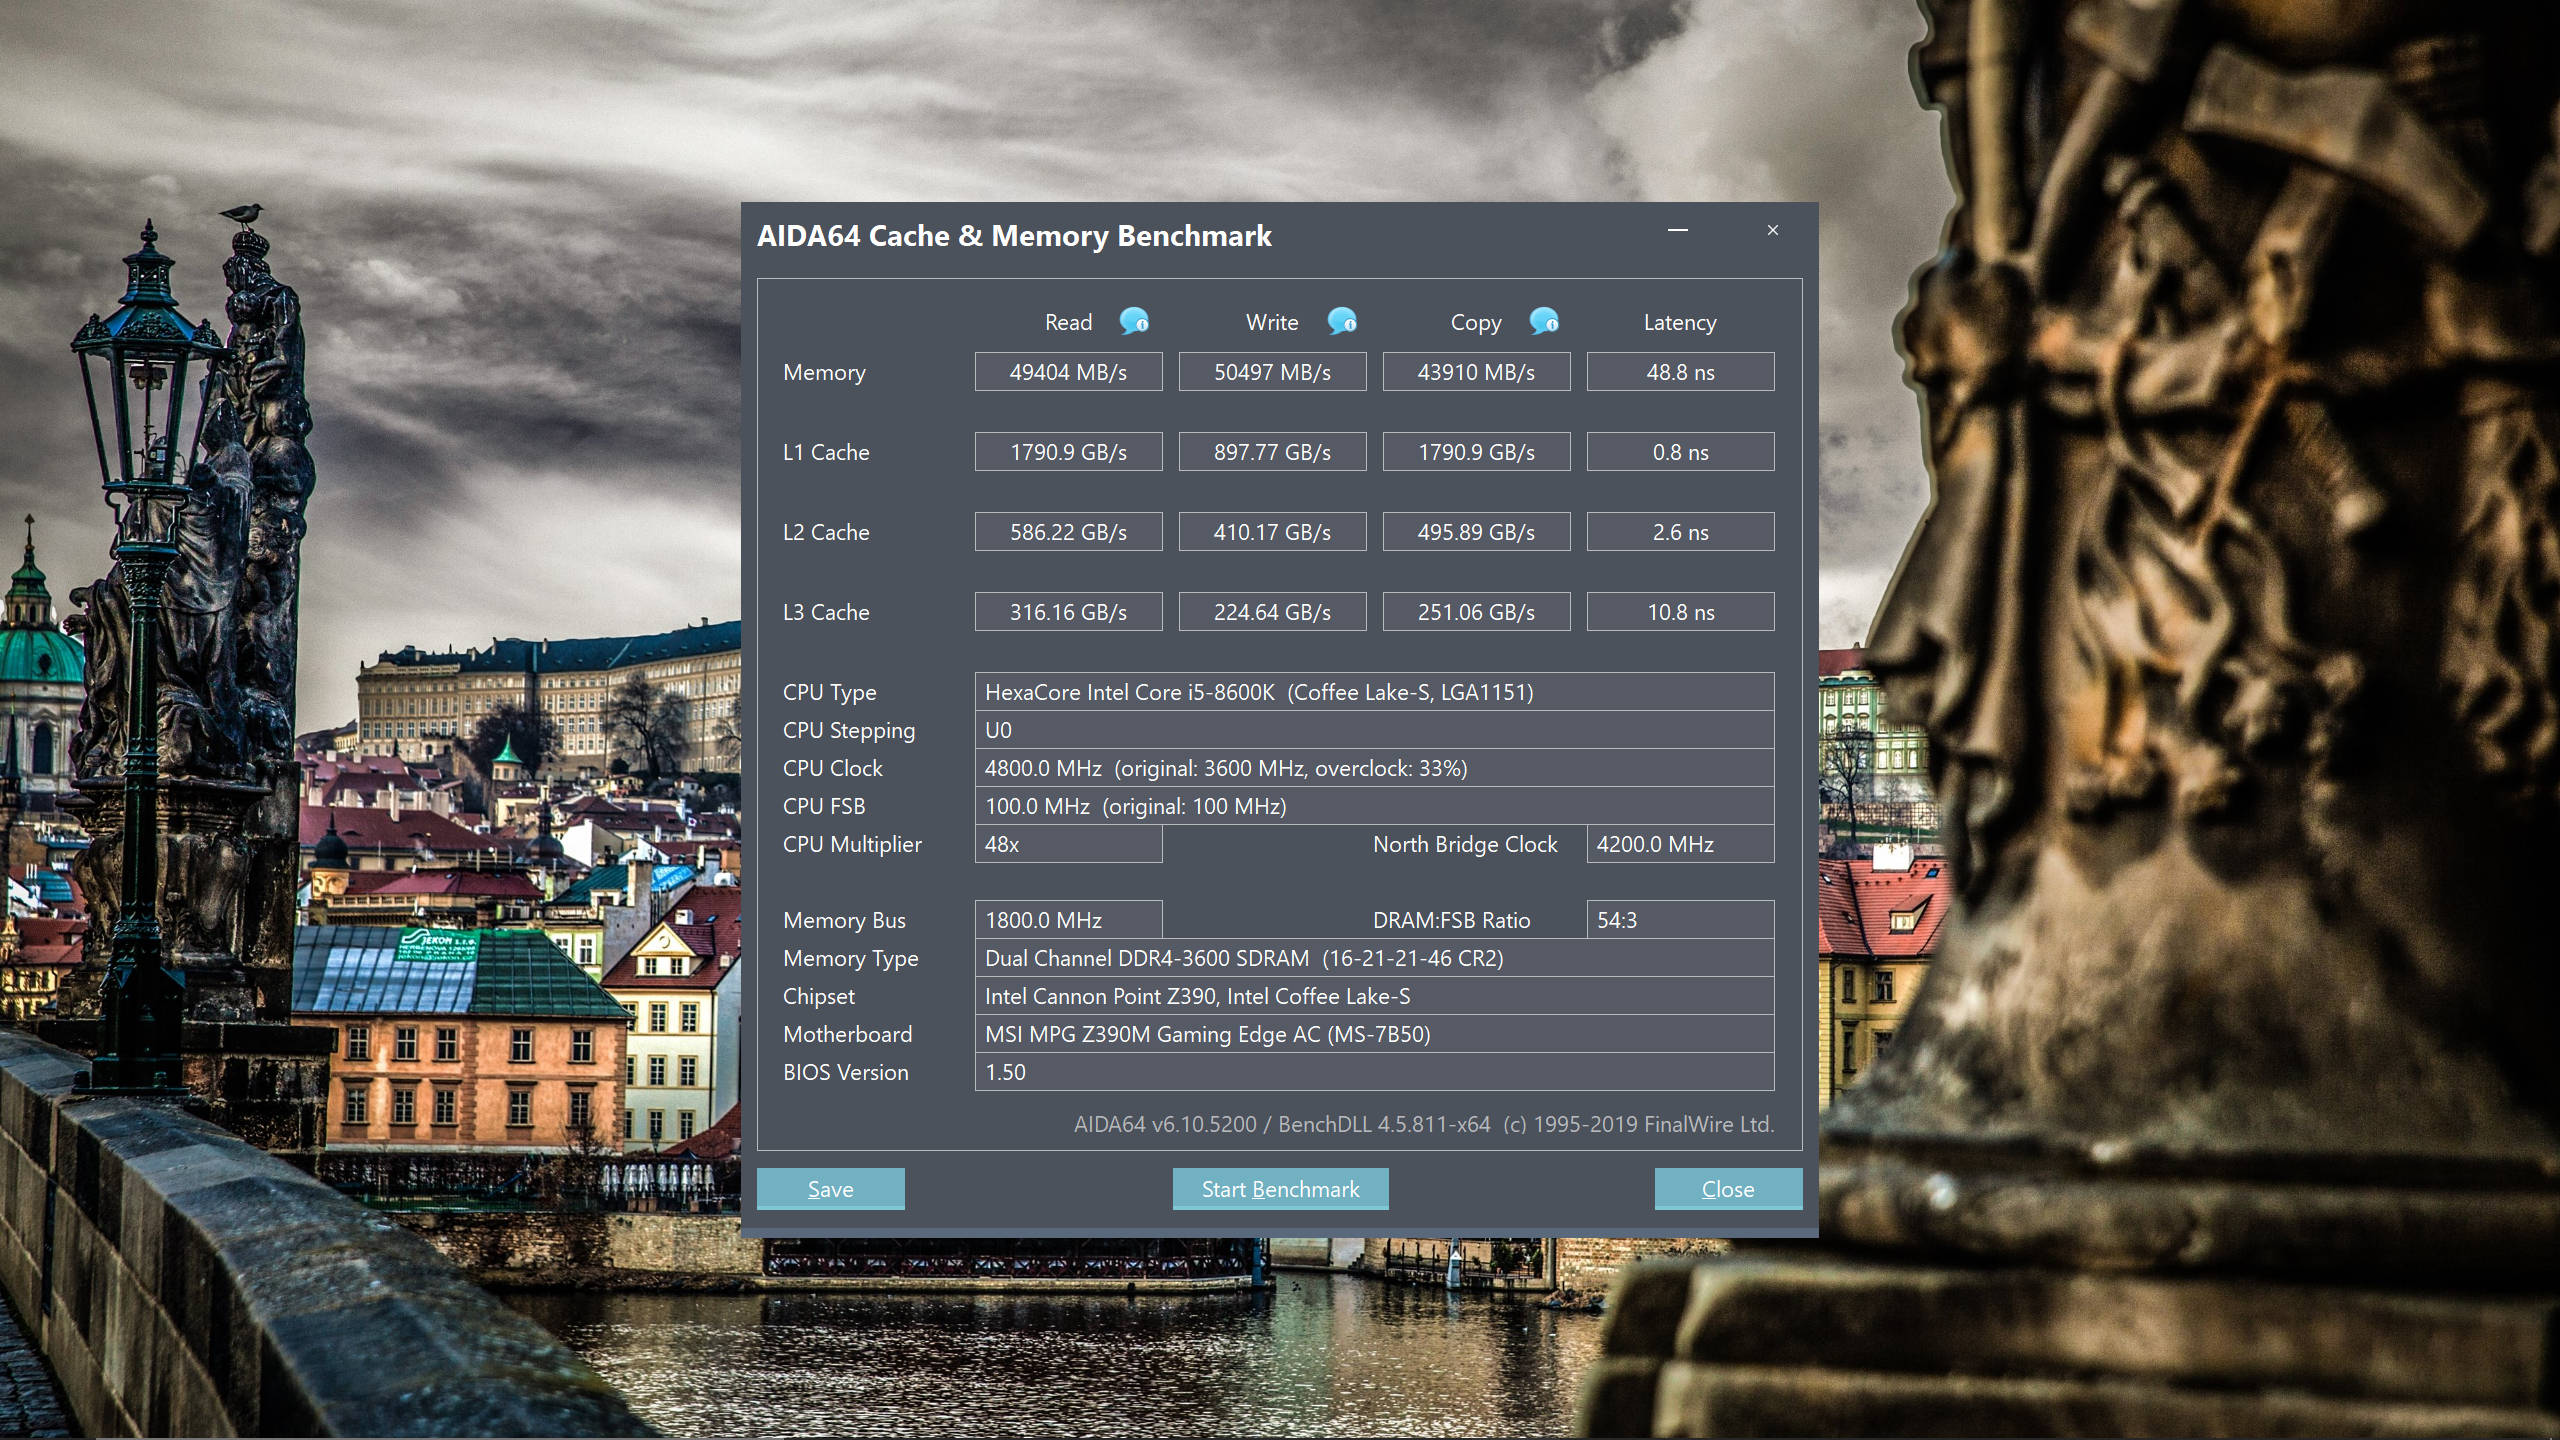Click the L3 Cache Latency 10.8 ns box
This screenshot has width=2560, height=1440.
[1680, 612]
